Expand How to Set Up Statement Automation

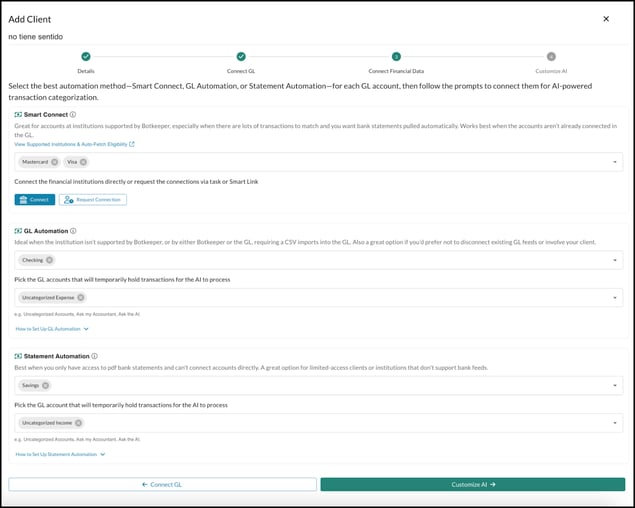(60, 454)
